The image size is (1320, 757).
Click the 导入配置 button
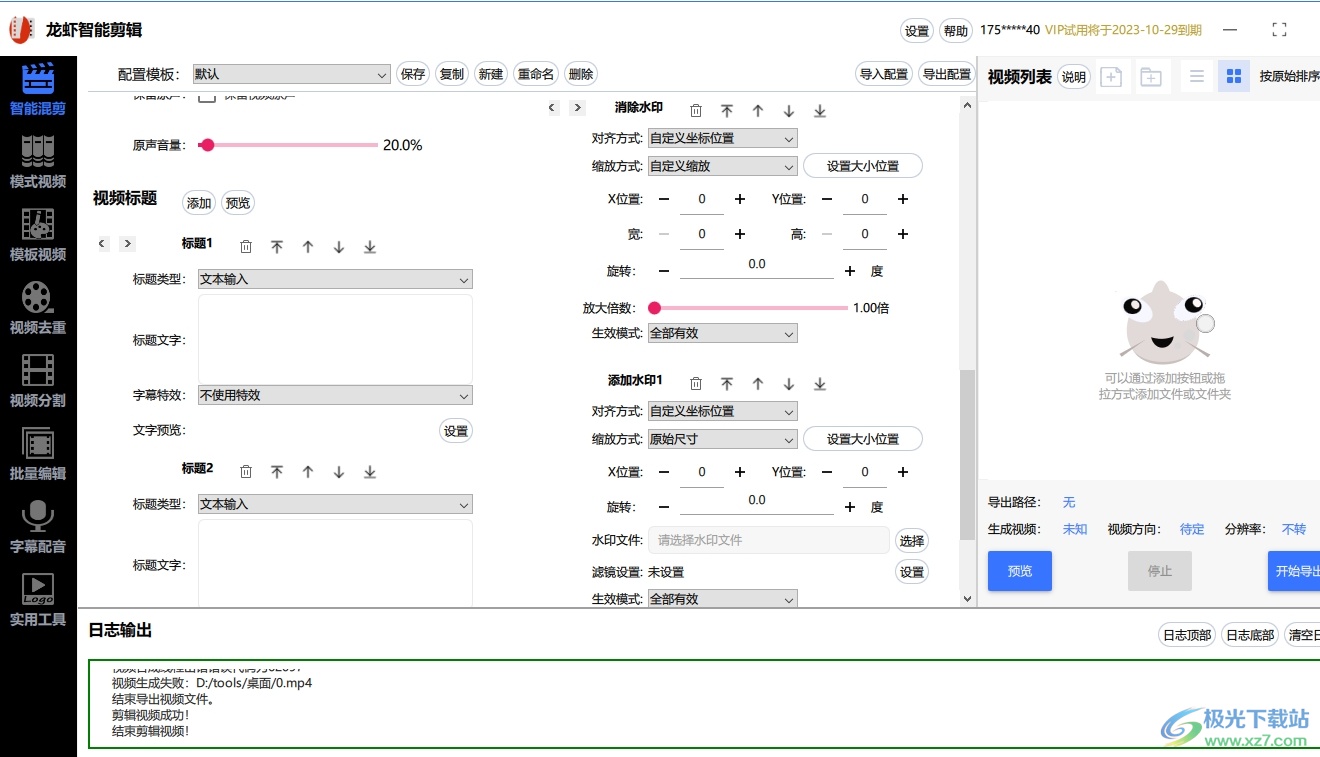(x=884, y=74)
